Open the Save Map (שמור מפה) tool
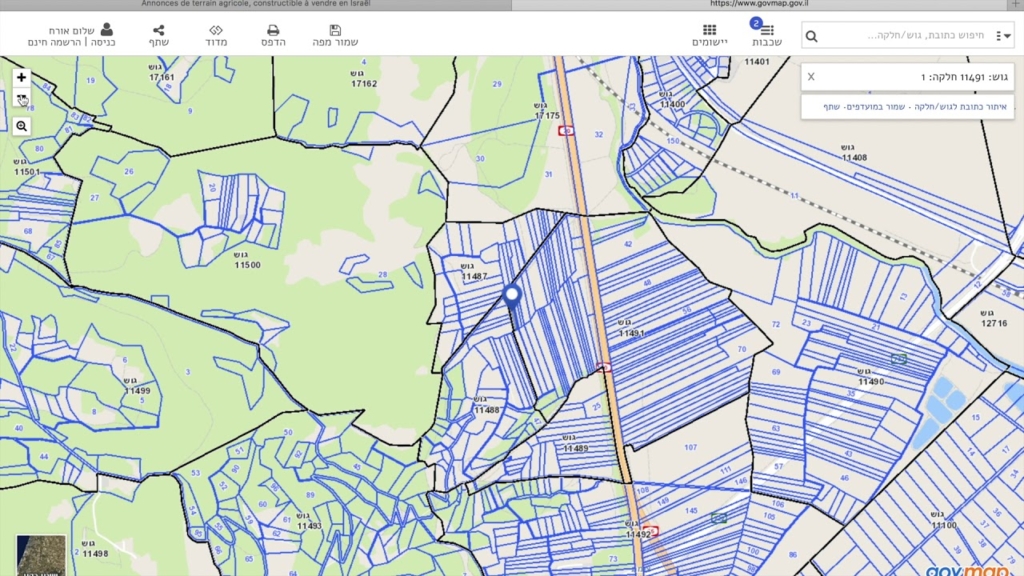Image resolution: width=1024 pixels, height=576 pixels. pos(334,36)
